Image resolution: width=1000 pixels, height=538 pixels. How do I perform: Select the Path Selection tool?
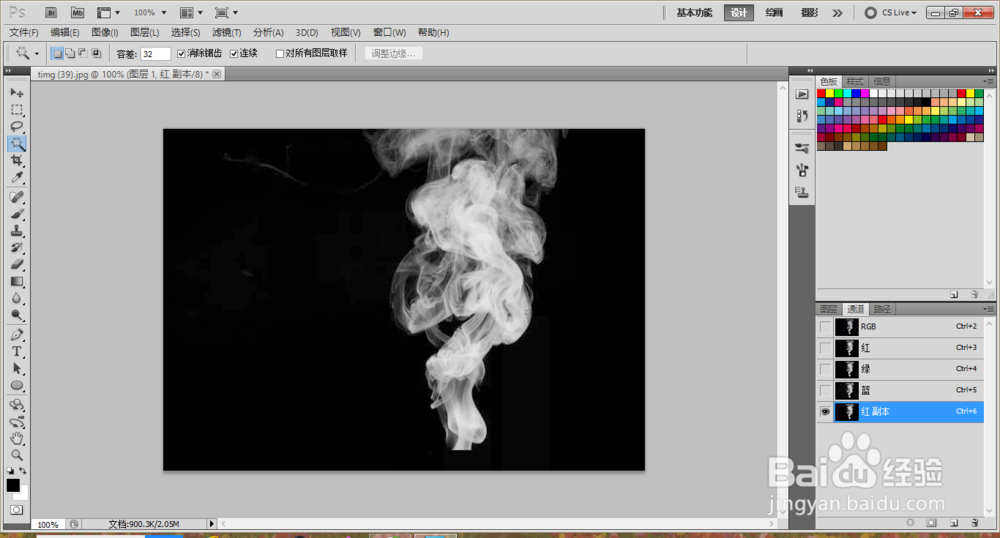(17, 368)
